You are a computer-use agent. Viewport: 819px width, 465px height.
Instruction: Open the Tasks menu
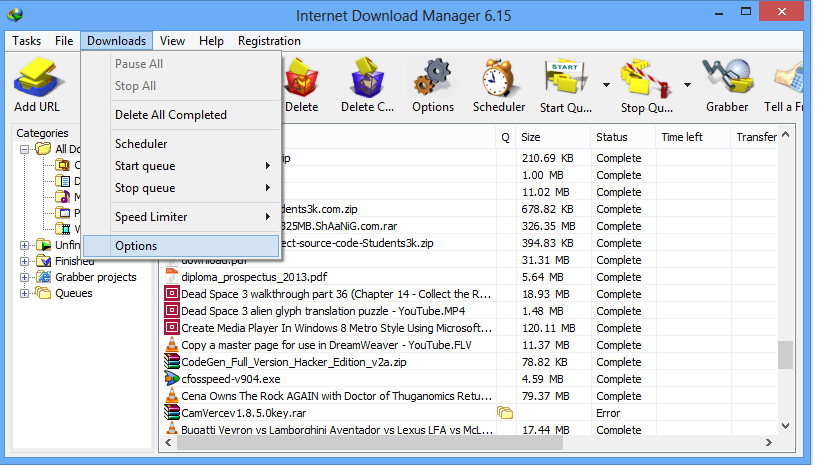(27, 41)
